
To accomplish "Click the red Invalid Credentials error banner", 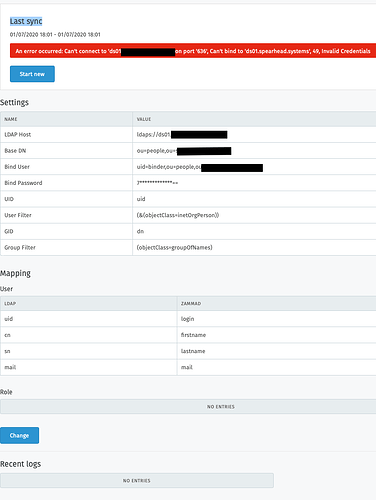I will tap(193, 51).
